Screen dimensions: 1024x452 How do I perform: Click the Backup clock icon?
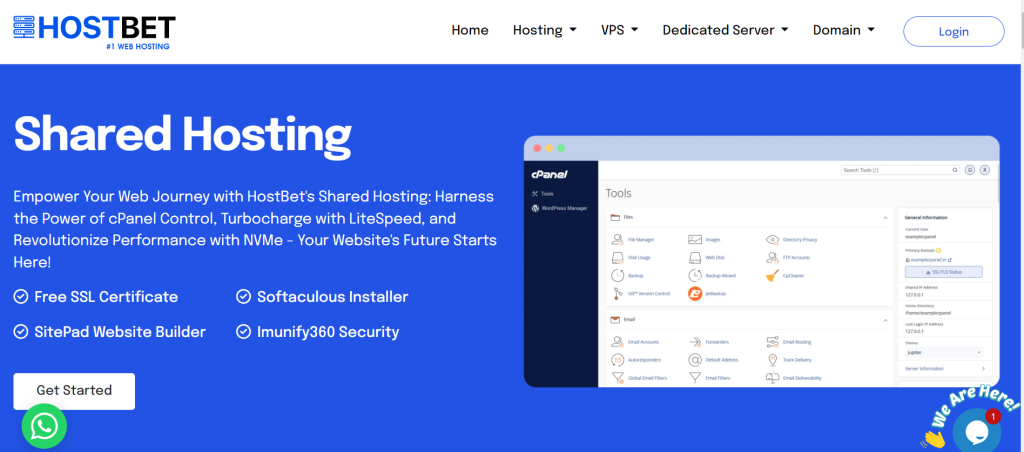(617, 276)
